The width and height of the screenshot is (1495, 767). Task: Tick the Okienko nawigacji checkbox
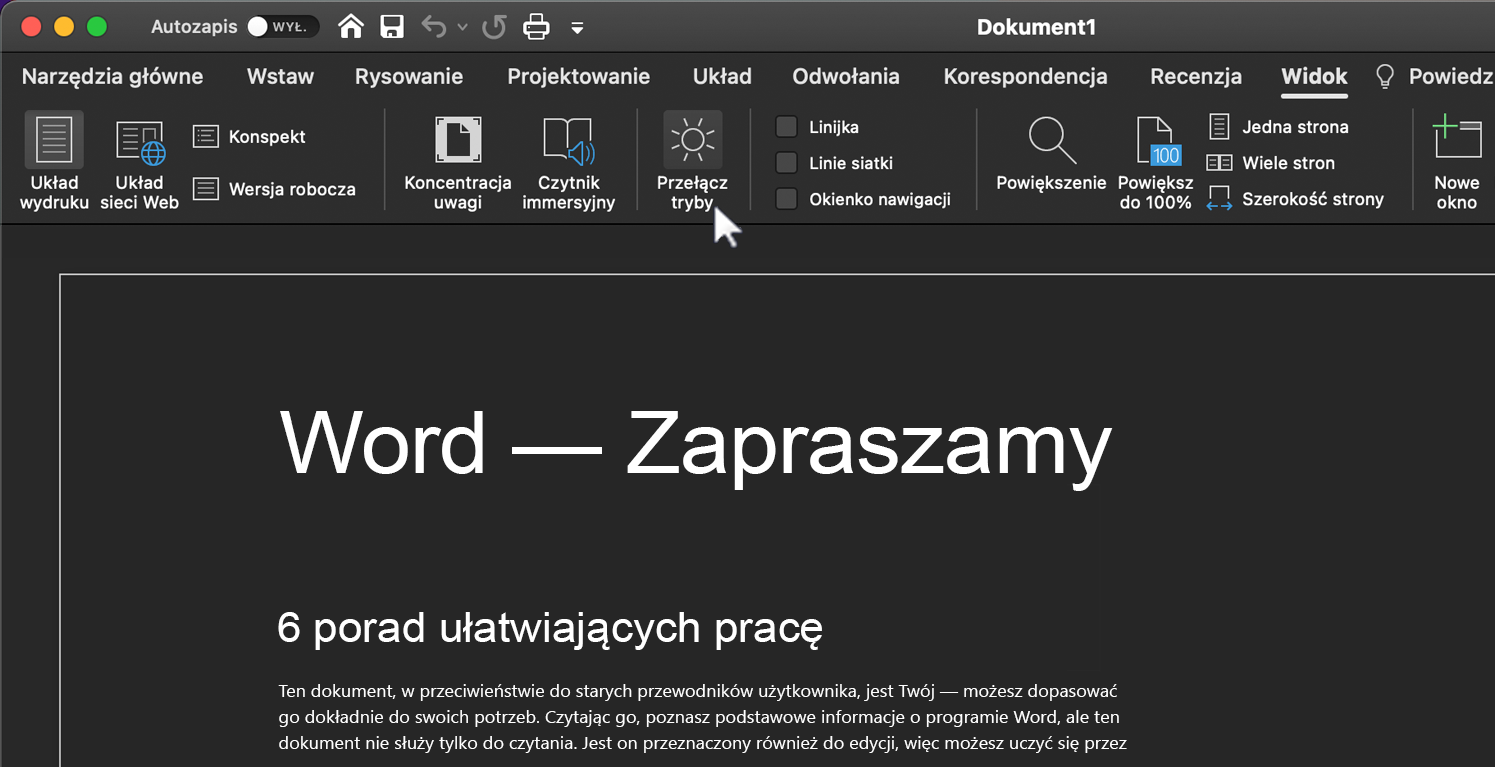787,199
